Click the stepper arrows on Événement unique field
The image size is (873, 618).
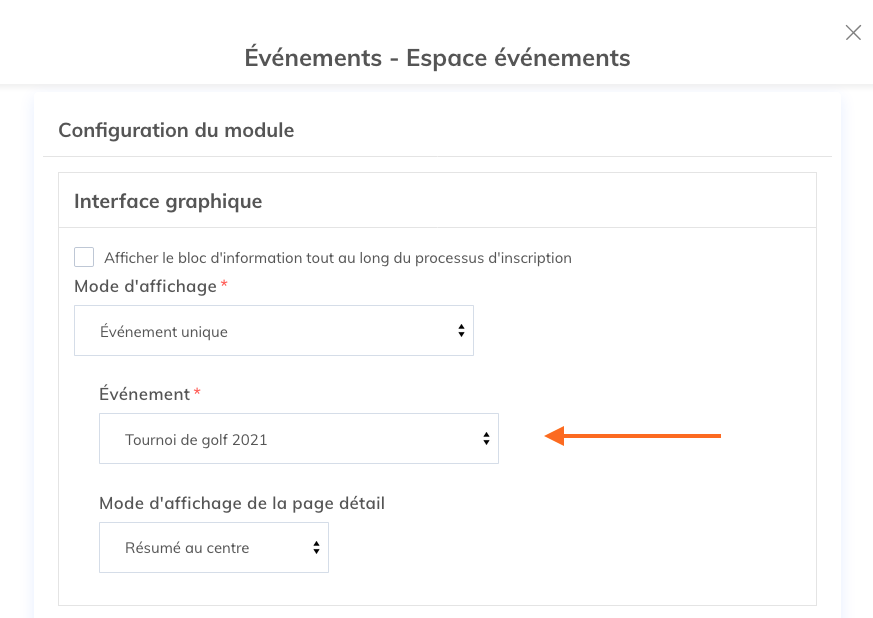coord(461,330)
